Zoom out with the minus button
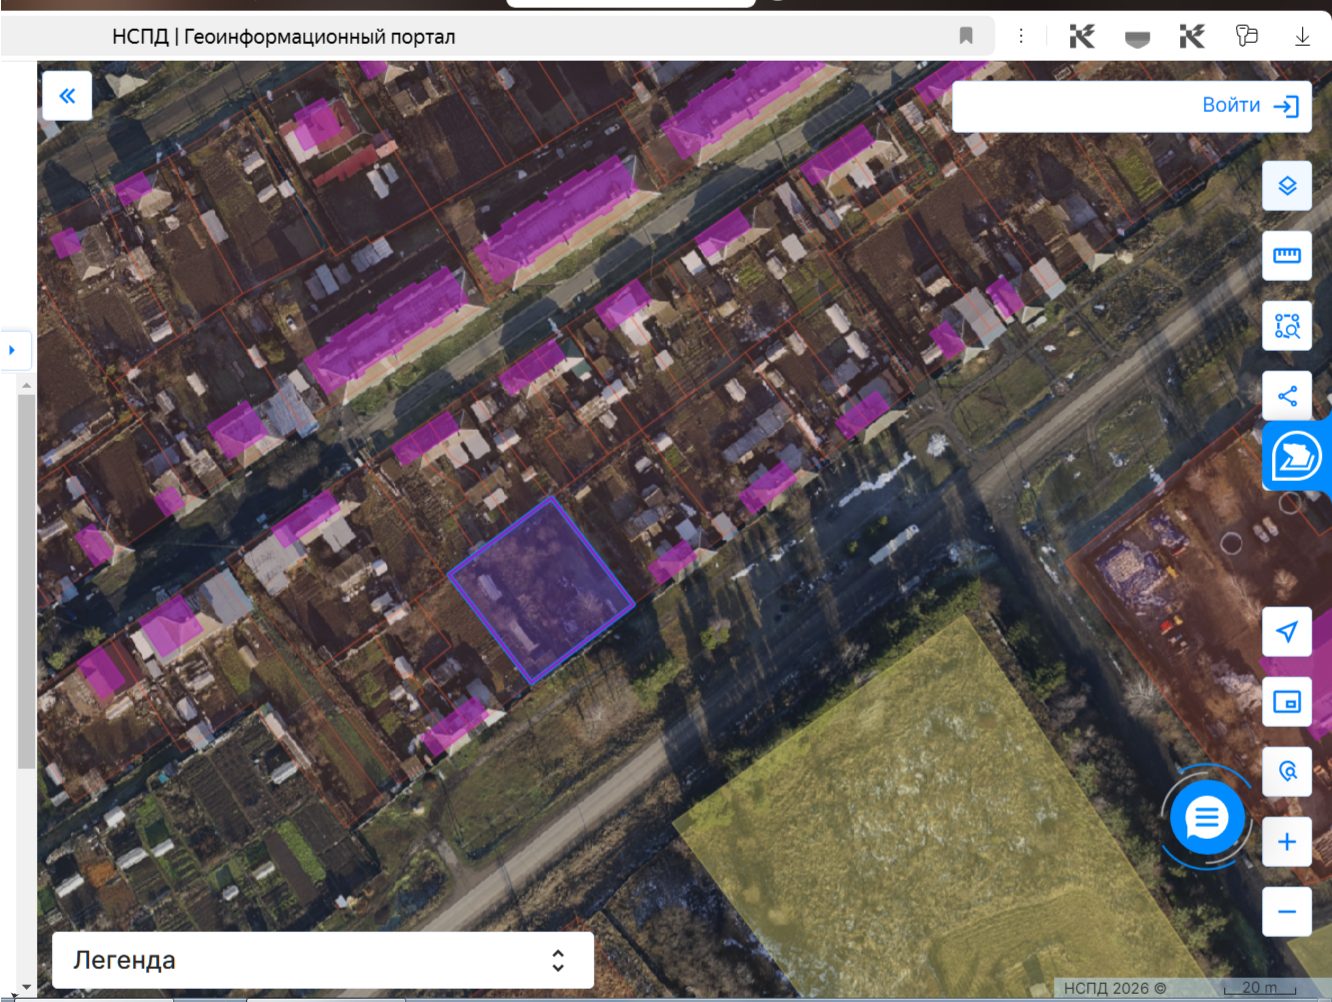 pyautogui.click(x=1287, y=912)
